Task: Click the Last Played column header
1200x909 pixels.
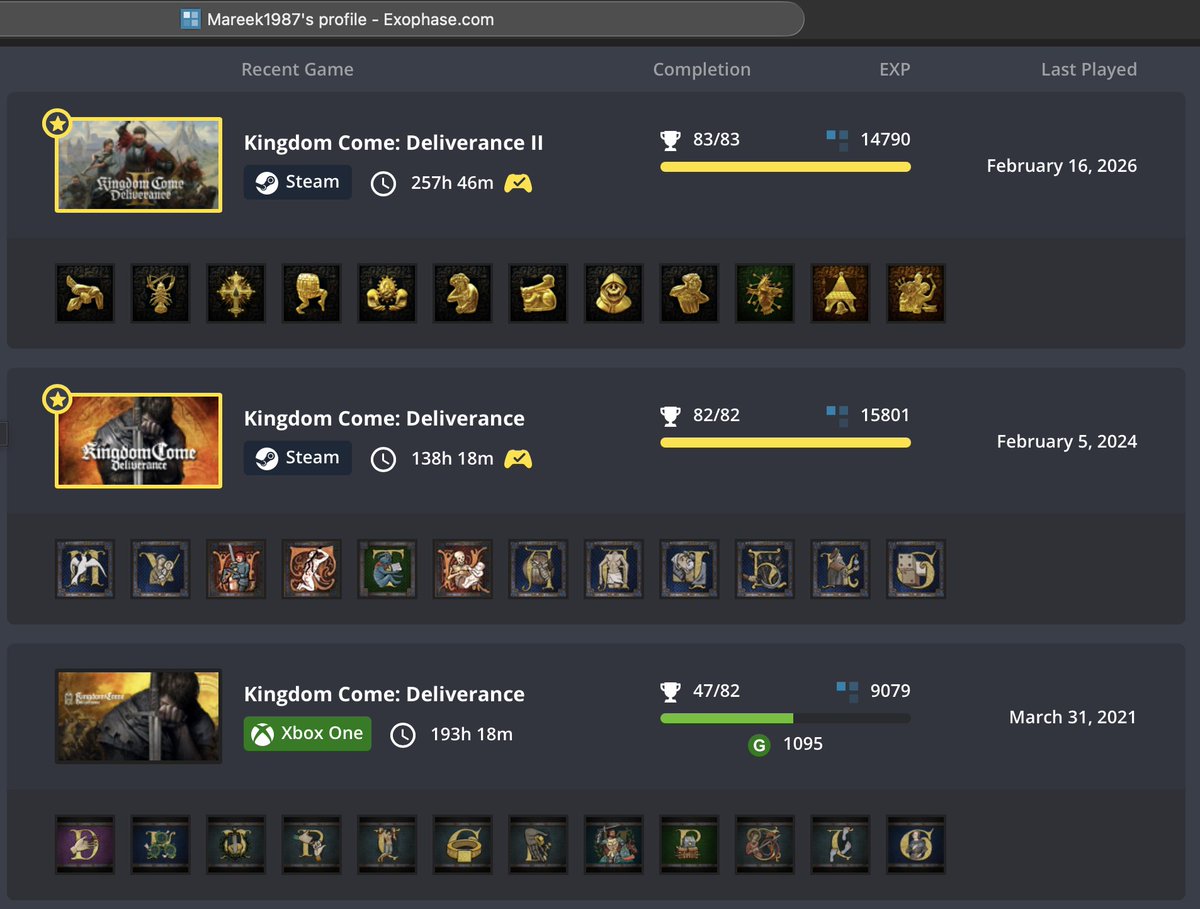Action: (1089, 70)
